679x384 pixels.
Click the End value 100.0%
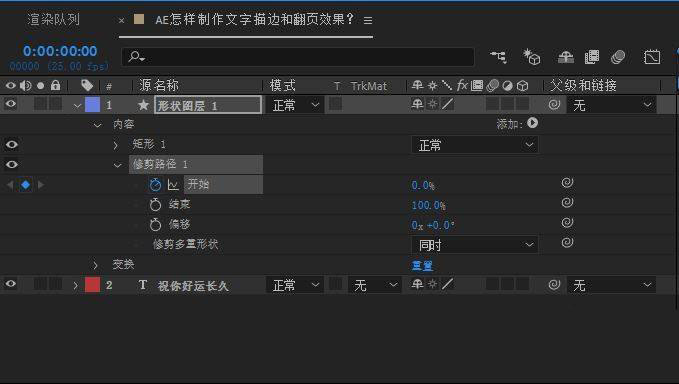point(428,205)
